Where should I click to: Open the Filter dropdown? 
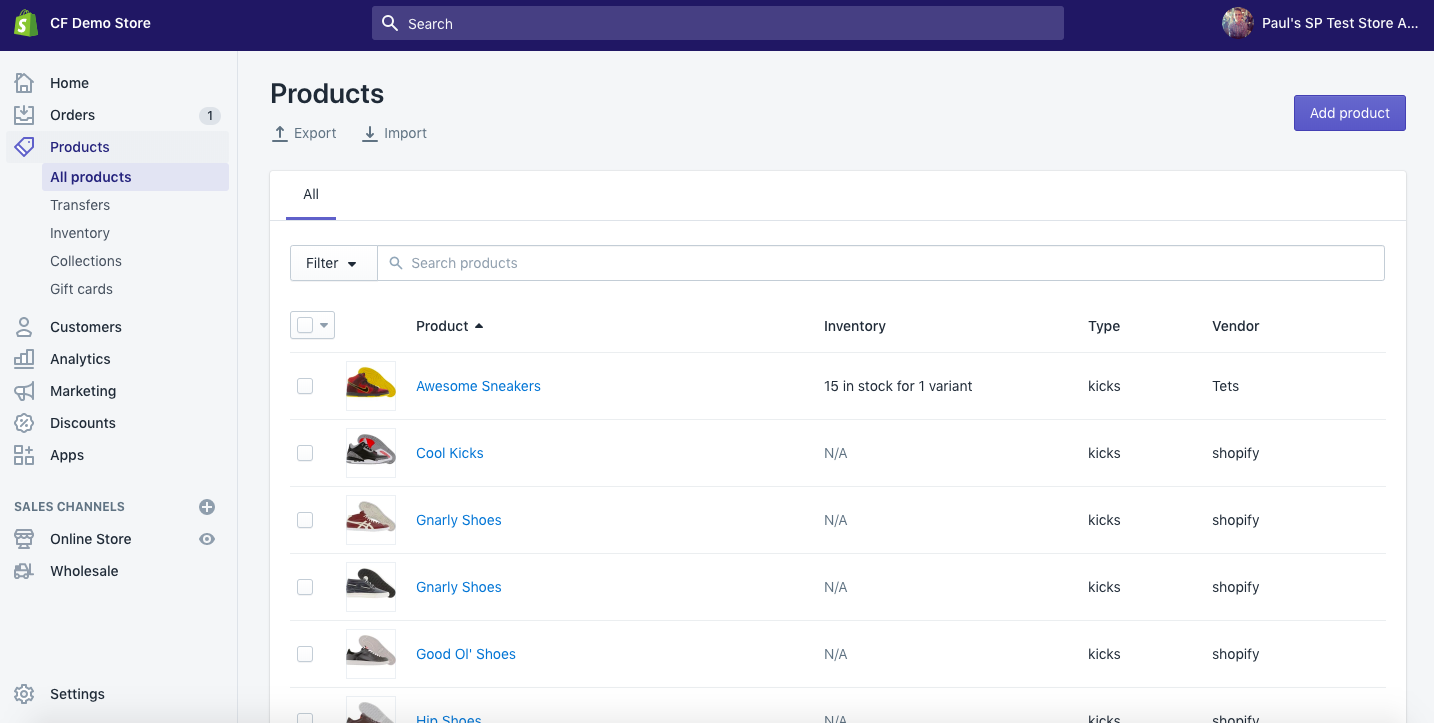point(333,263)
